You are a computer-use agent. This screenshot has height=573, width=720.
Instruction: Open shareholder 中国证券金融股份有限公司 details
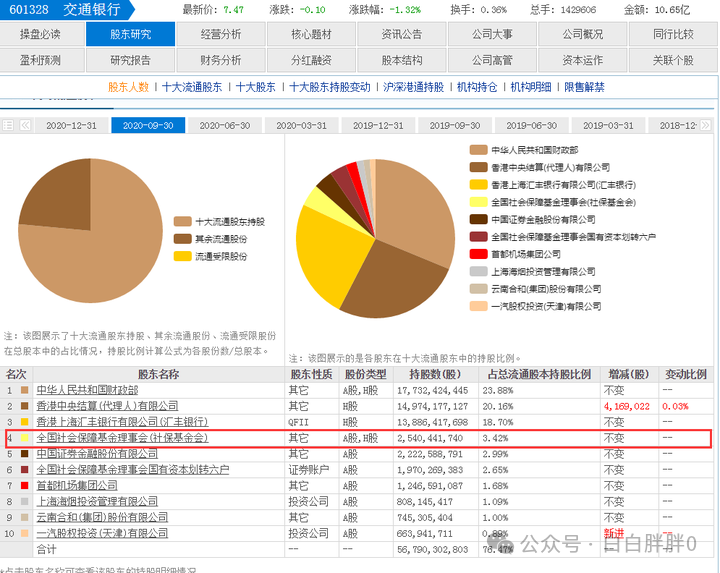(97, 454)
